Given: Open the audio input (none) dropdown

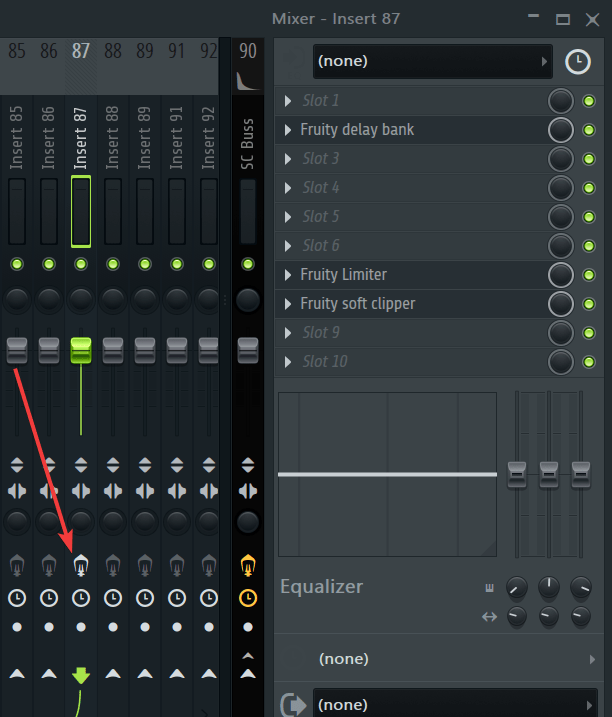Looking at the screenshot, I should click(433, 61).
